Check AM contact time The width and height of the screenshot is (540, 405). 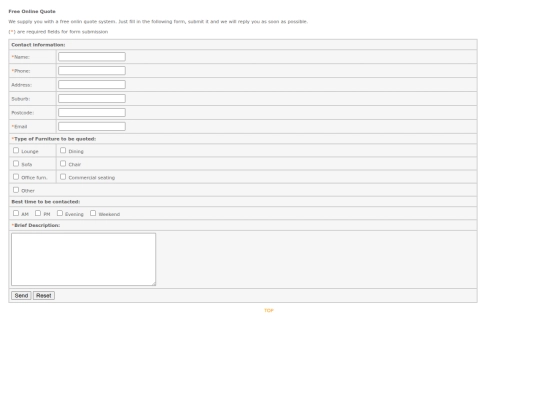16,213
